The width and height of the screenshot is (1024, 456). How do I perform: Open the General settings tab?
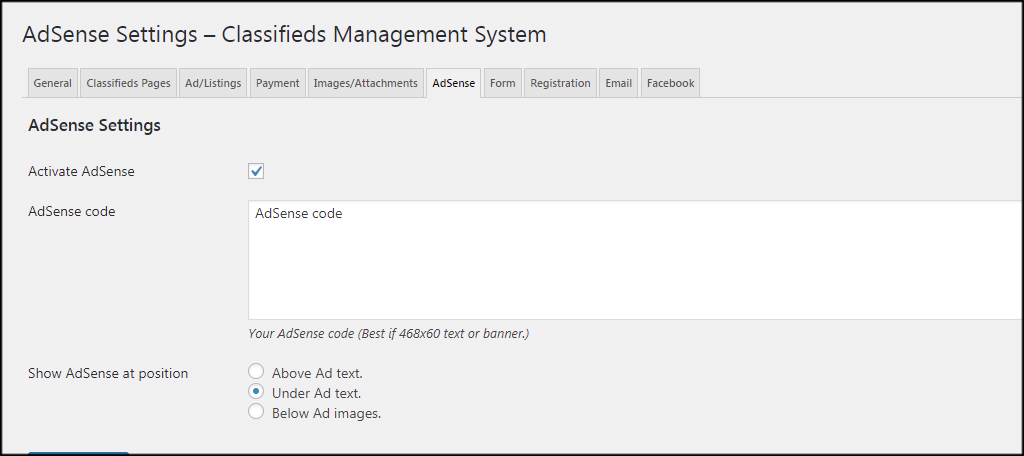point(52,83)
